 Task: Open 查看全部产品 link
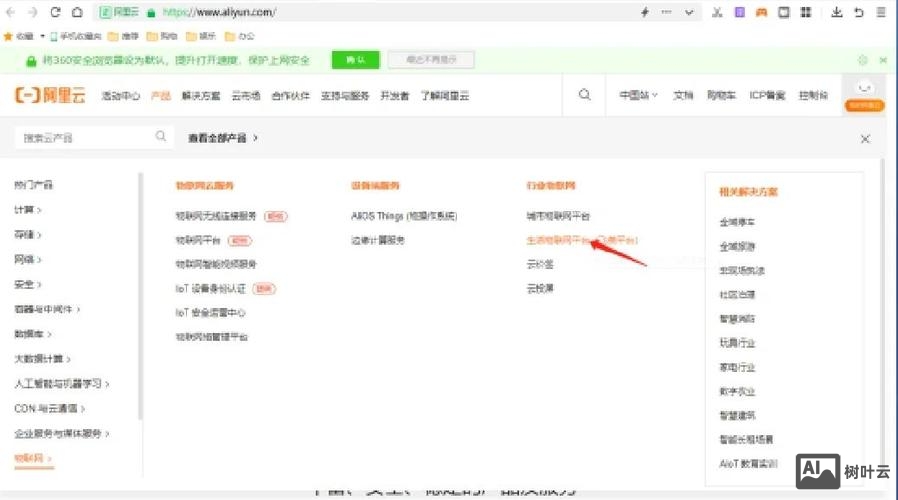click(x=223, y=138)
